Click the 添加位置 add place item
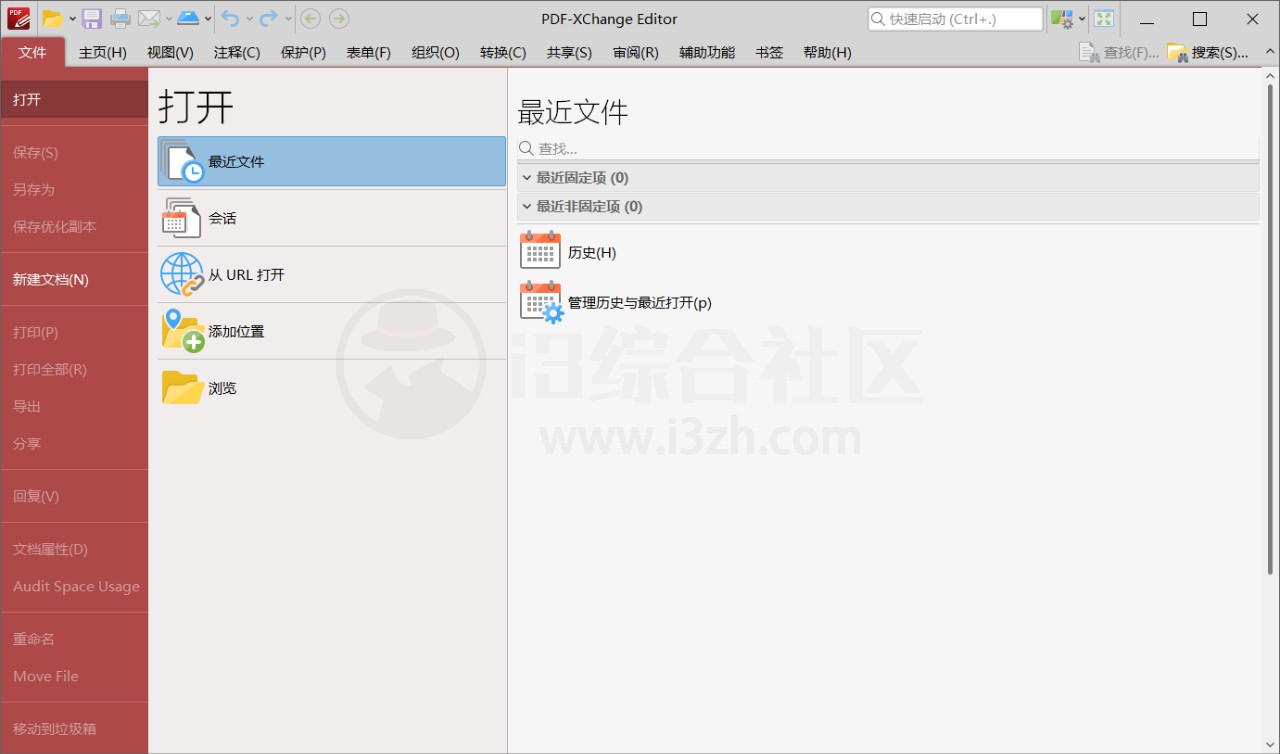This screenshot has width=1280, height=754. click(x=332, y=331)
